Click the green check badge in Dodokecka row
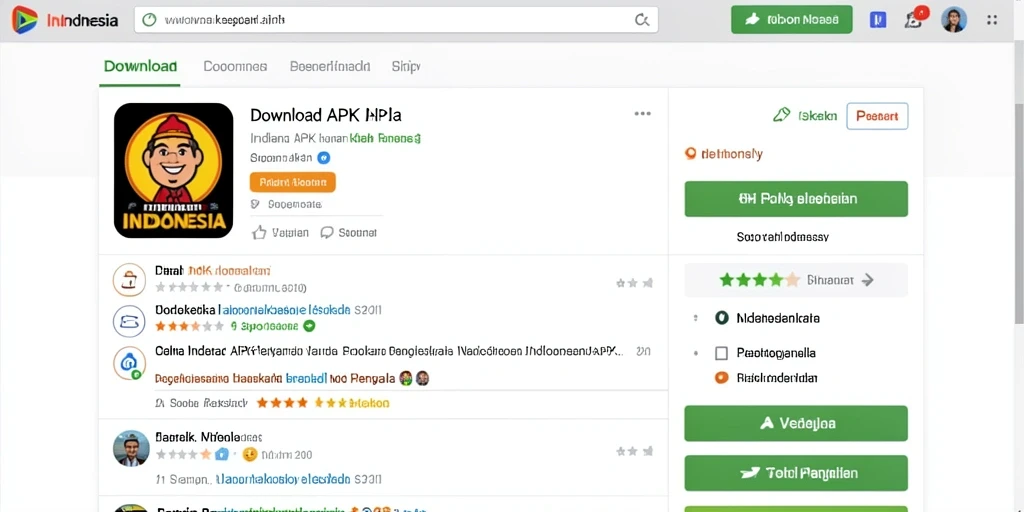The height and width of the screenshot is (512, 1024). click(310, 325)
